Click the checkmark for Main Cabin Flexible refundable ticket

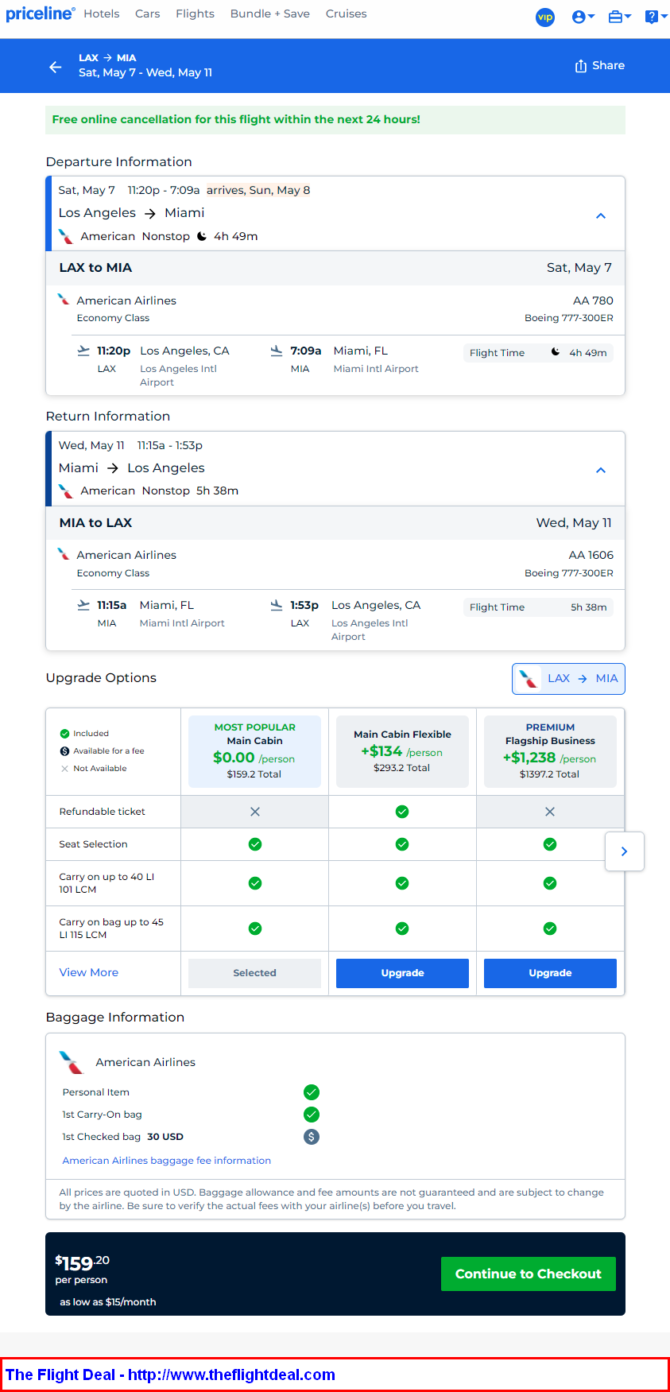coord(402,812)
